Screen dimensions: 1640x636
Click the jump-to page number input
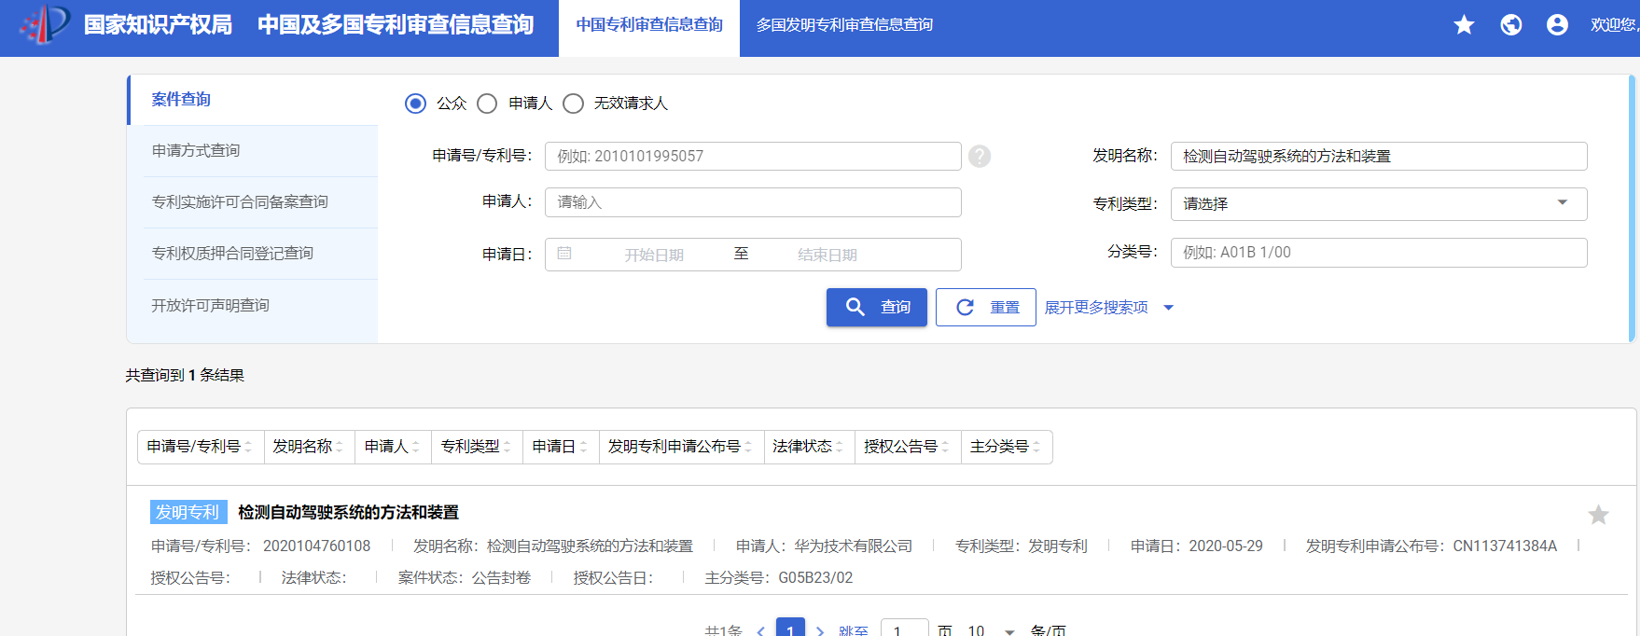(x=904, y=630)
